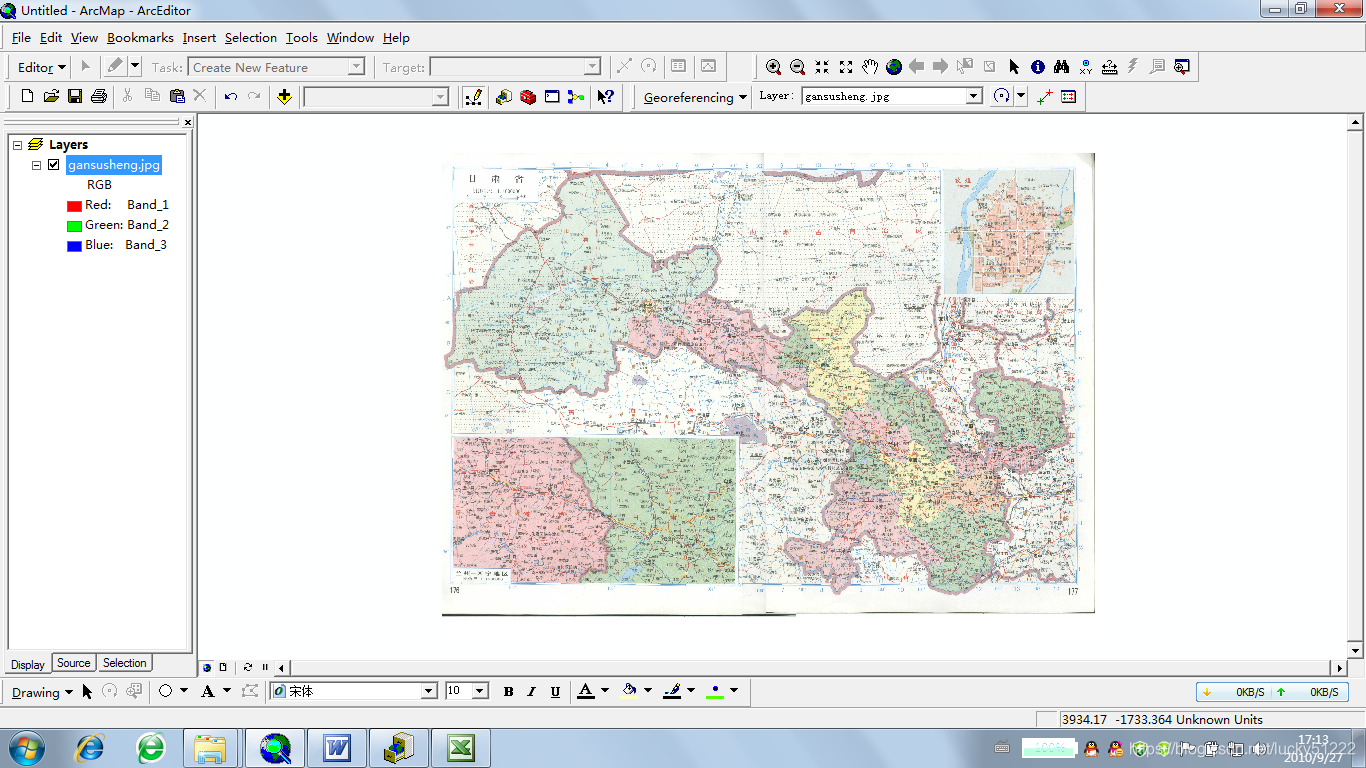Click Add Control Points in Georeferencing toolbar
This screenshot has width=1366, height=768.
pos(1045,97)
